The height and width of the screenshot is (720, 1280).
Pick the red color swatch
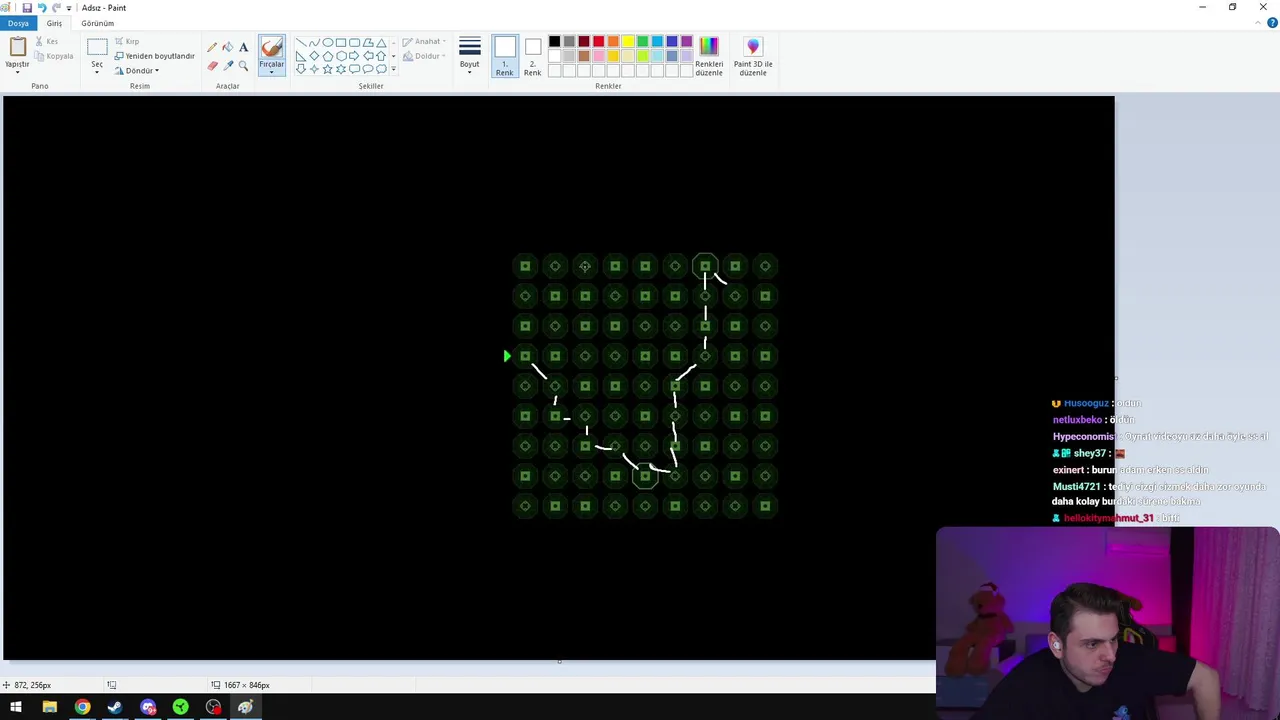pos(598,42)
